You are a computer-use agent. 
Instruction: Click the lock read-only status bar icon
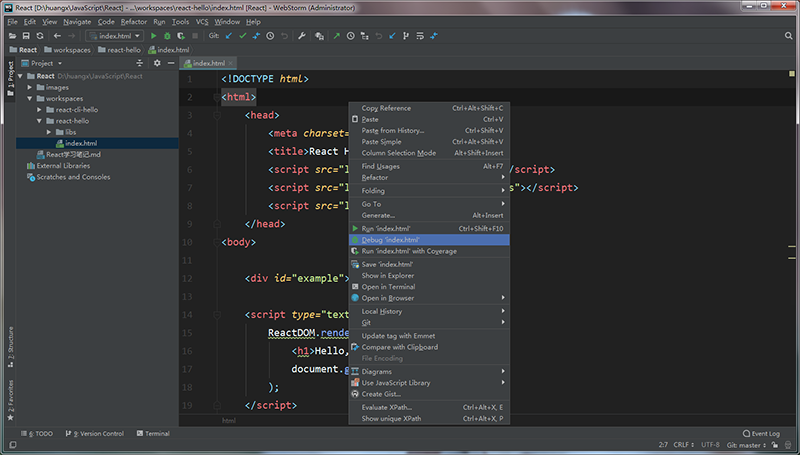(x=775, y=445)
